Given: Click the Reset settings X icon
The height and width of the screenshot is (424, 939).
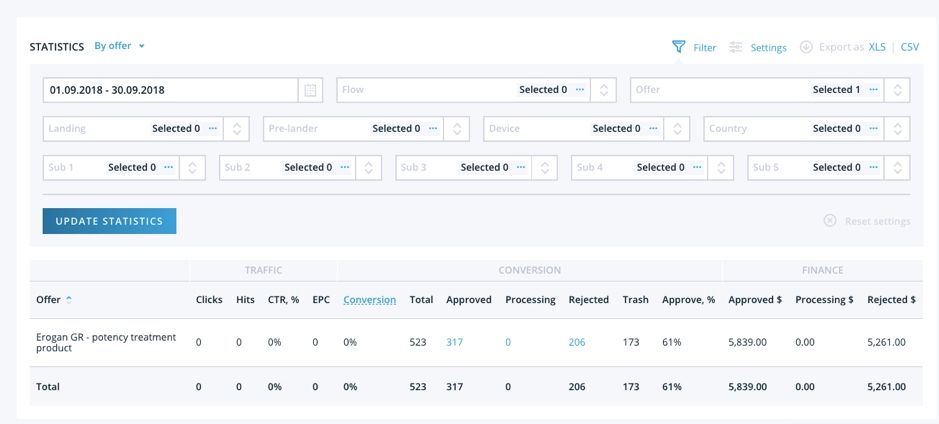Looking at the screenshot, I should pos(829,221).
